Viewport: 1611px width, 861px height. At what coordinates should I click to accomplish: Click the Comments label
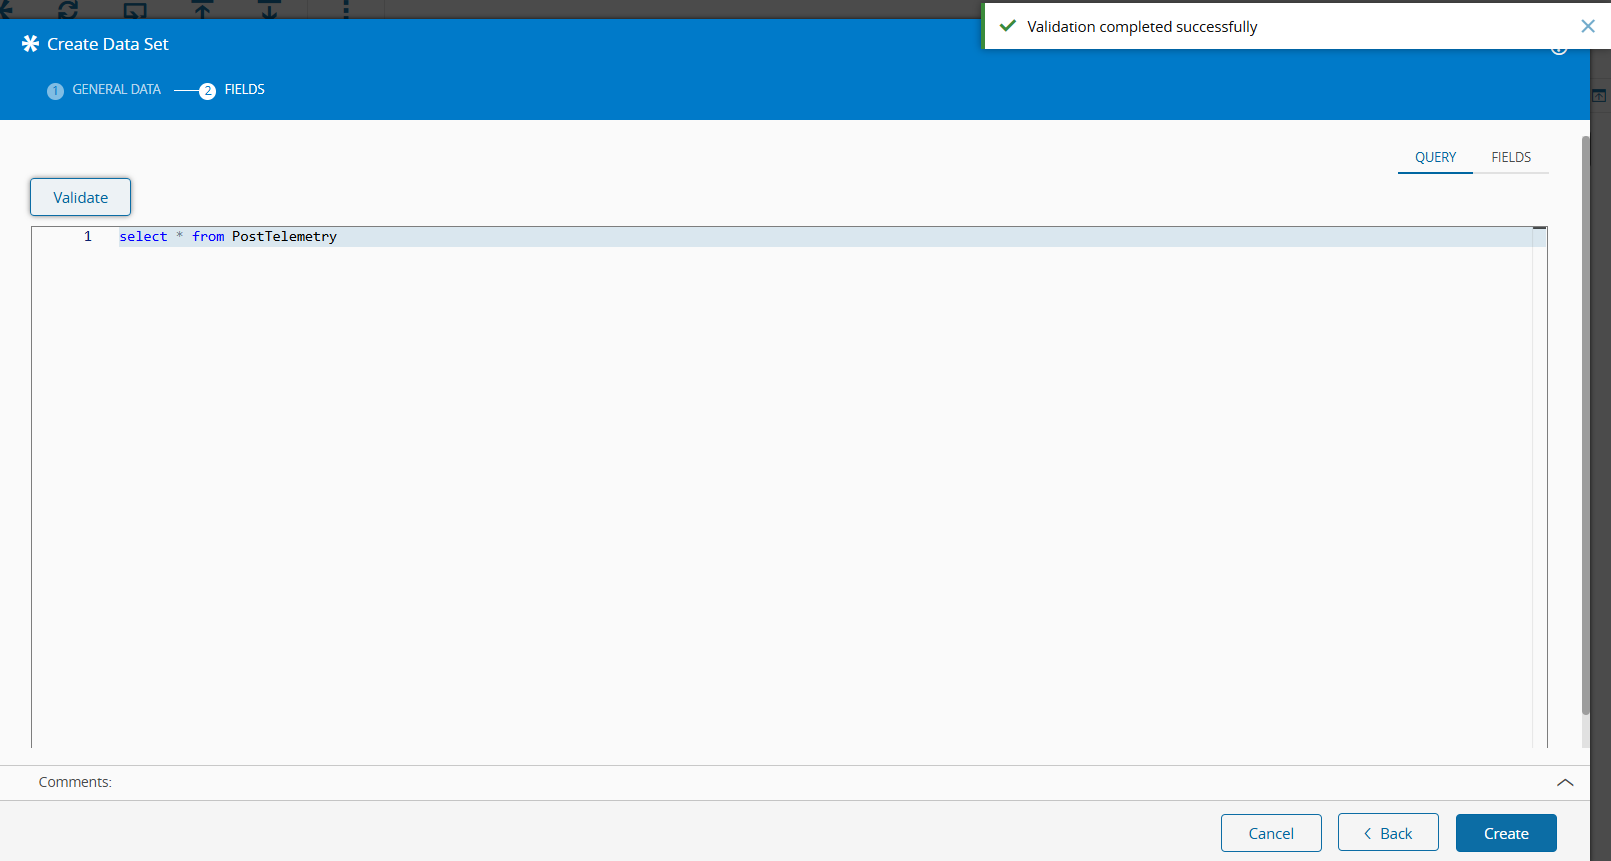(75, 782)
